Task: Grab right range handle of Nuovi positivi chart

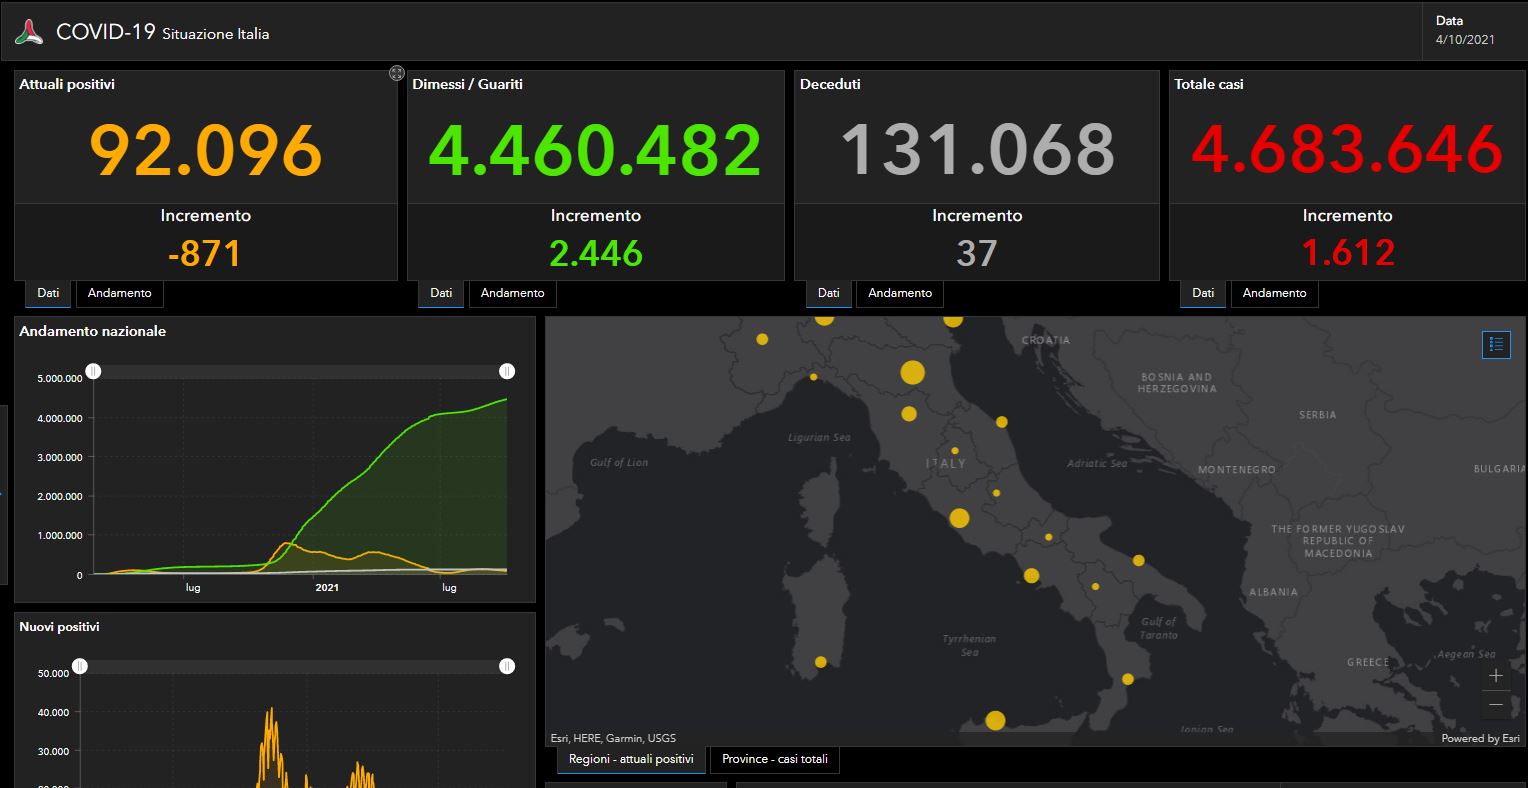Action: point(507,666)
